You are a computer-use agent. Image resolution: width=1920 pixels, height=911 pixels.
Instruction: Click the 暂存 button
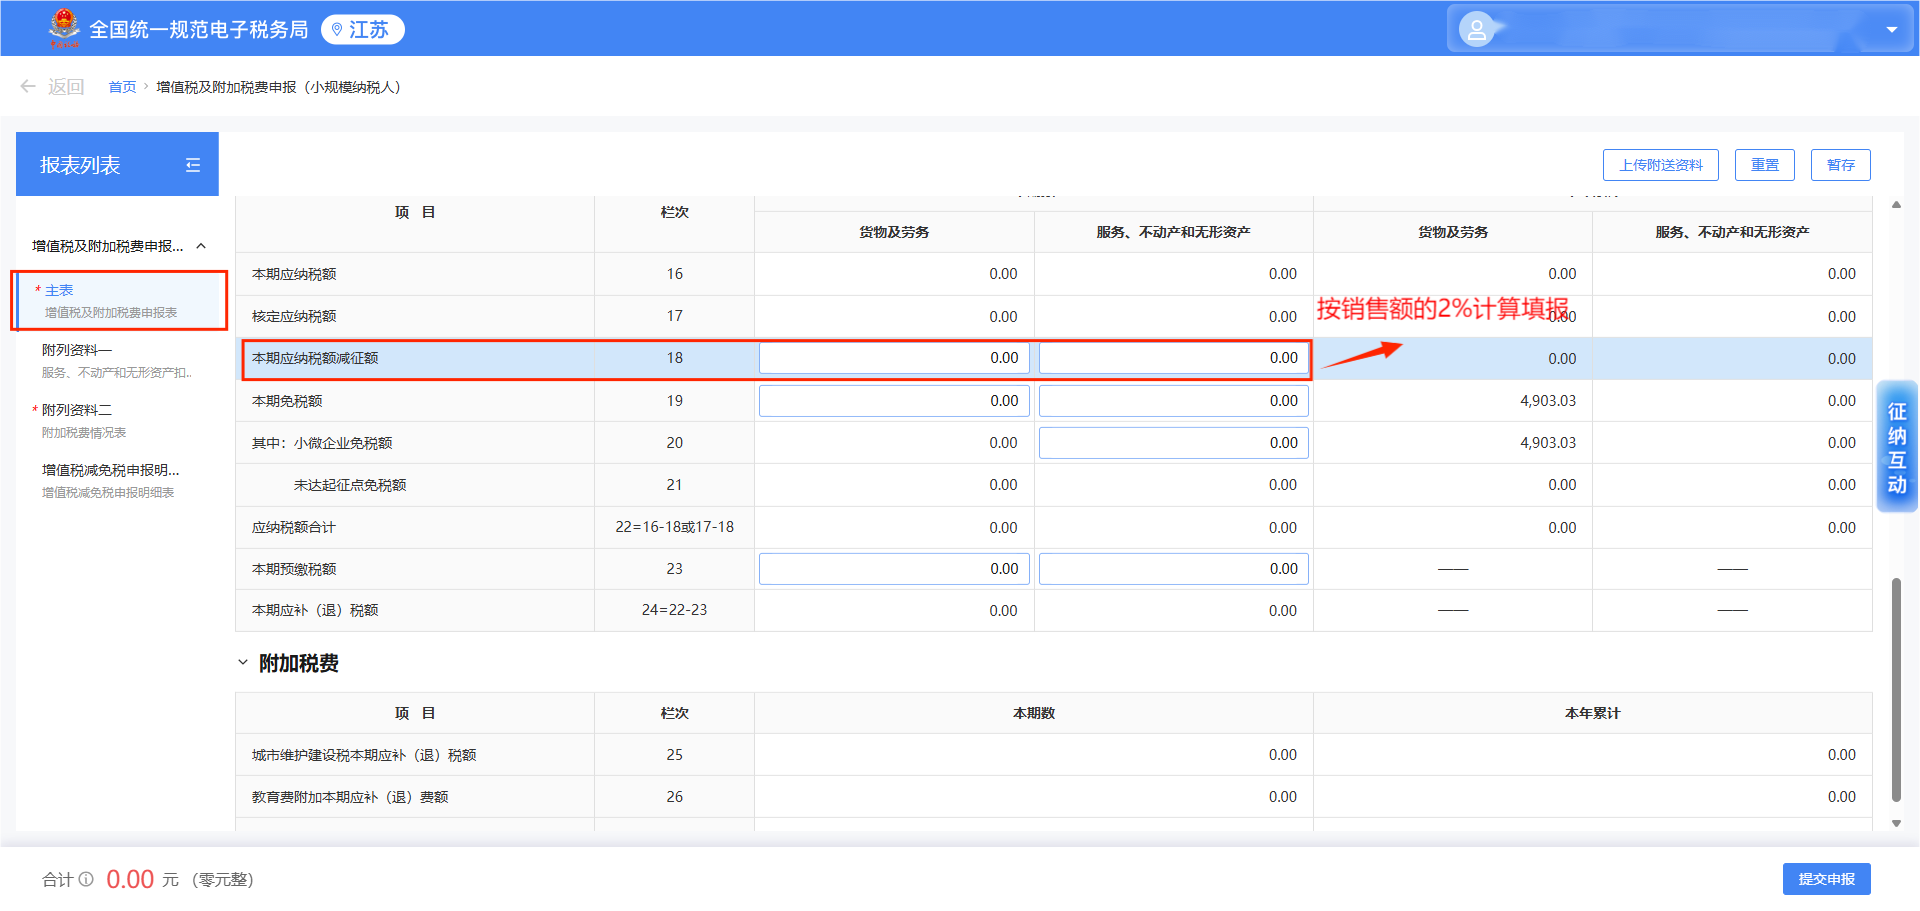click(1840, 165)
